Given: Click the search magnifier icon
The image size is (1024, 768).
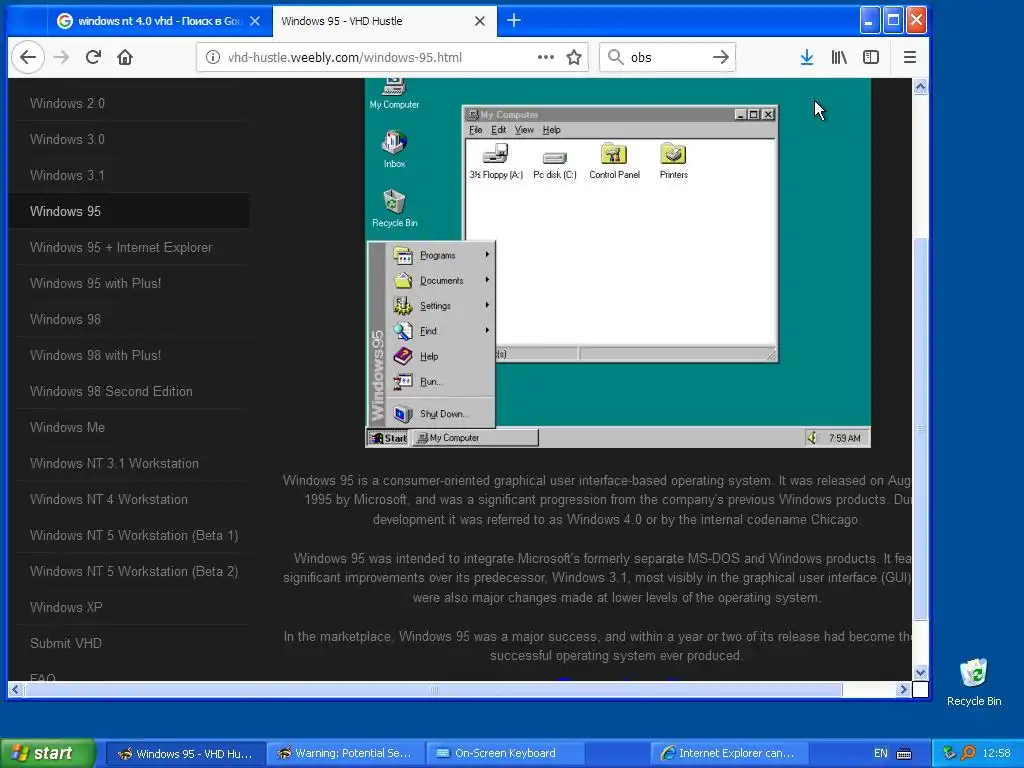Looking at the screenshot, I should pyautogui.click(x=616, y=57).
